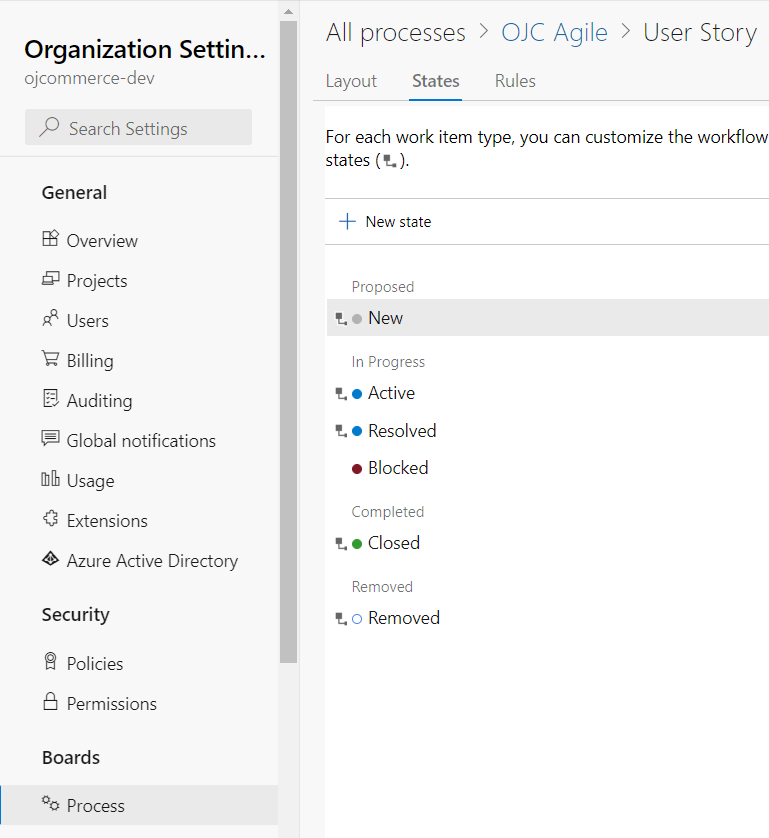Click the plus icon for New state
This screenshot has width=769, height=838.
(347, 221)
